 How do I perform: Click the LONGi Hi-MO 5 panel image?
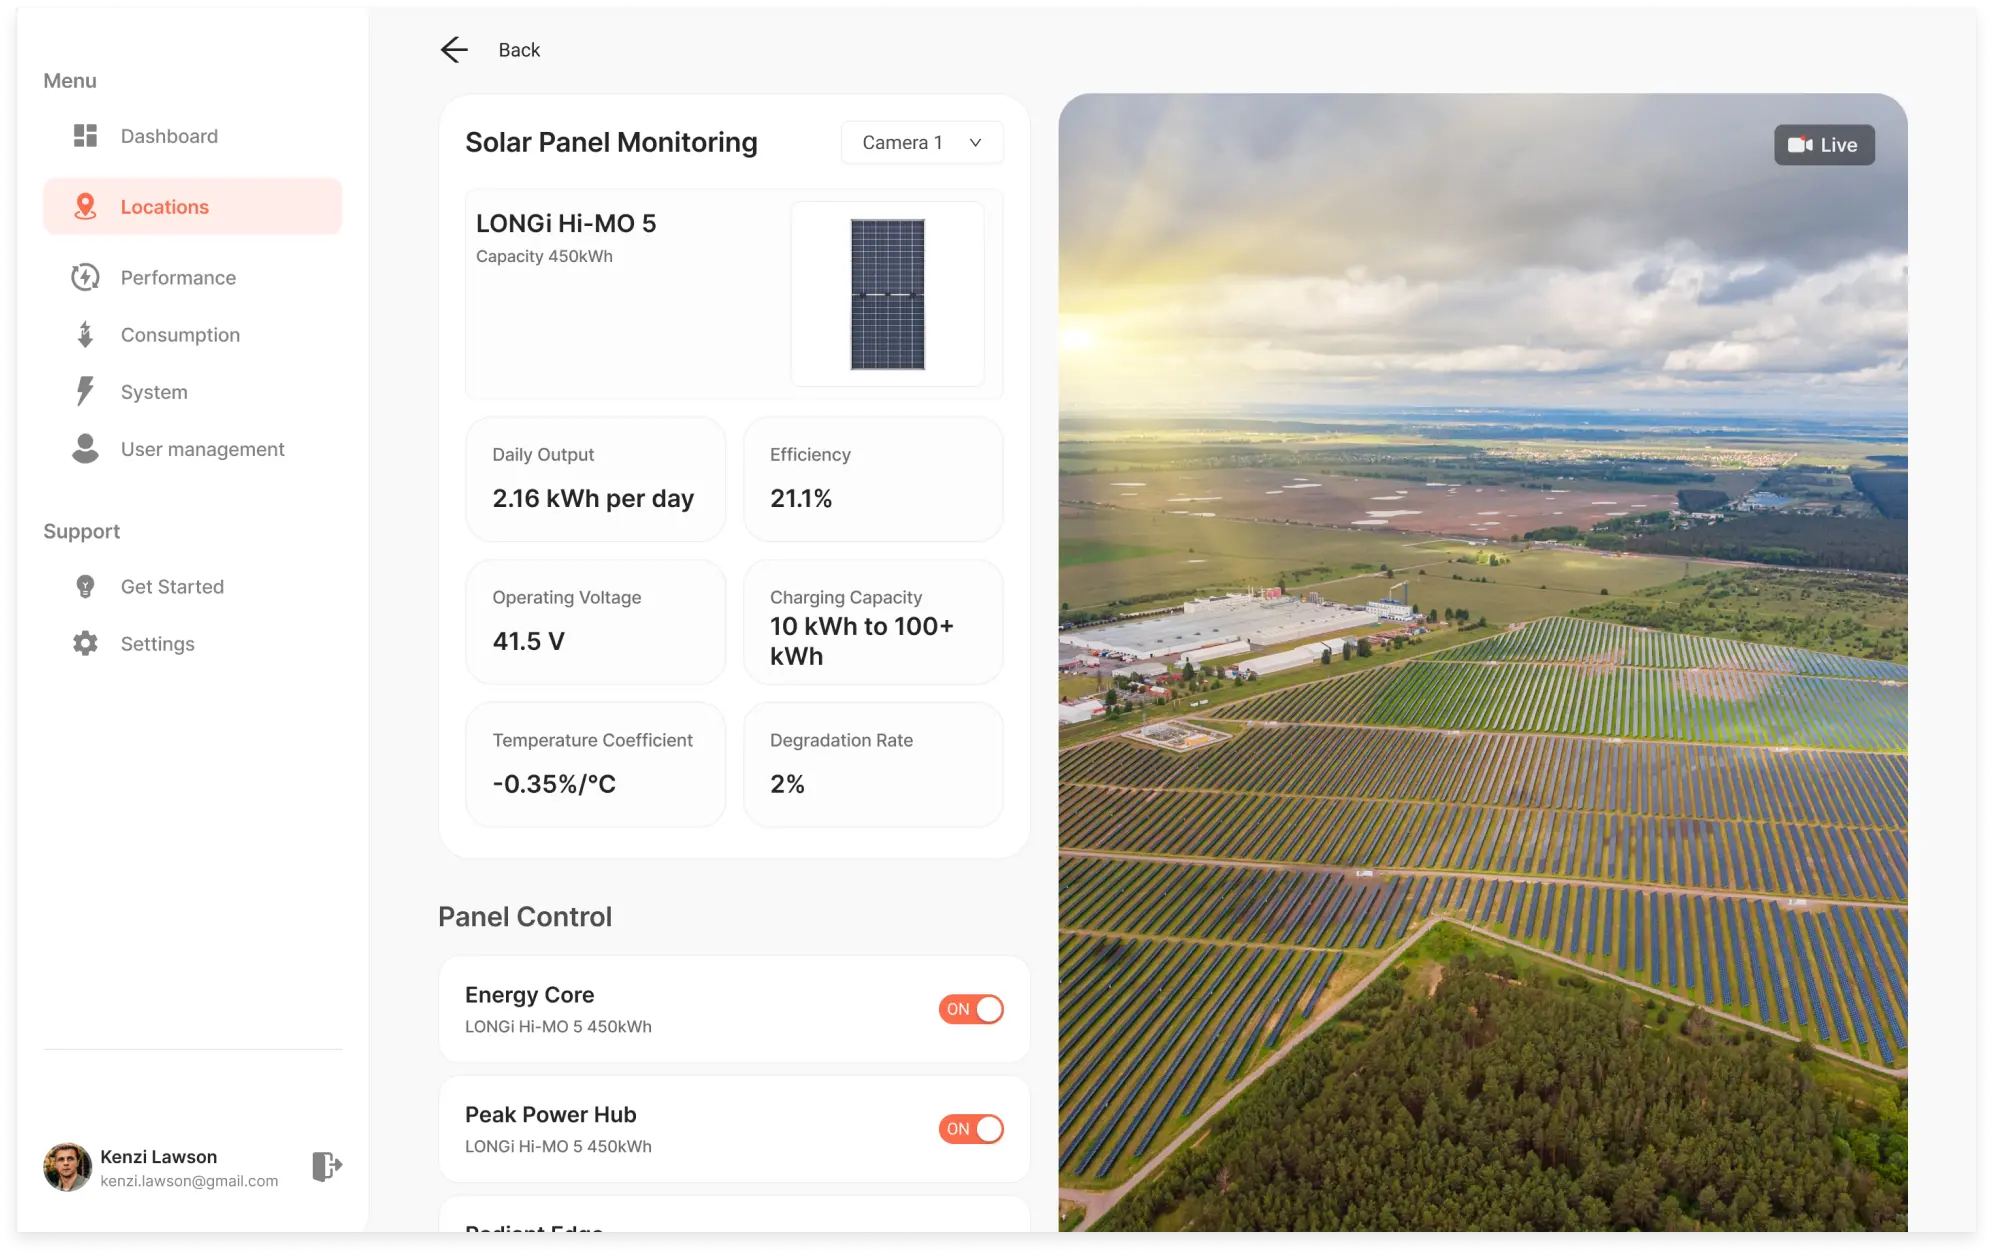pos(888,294)
